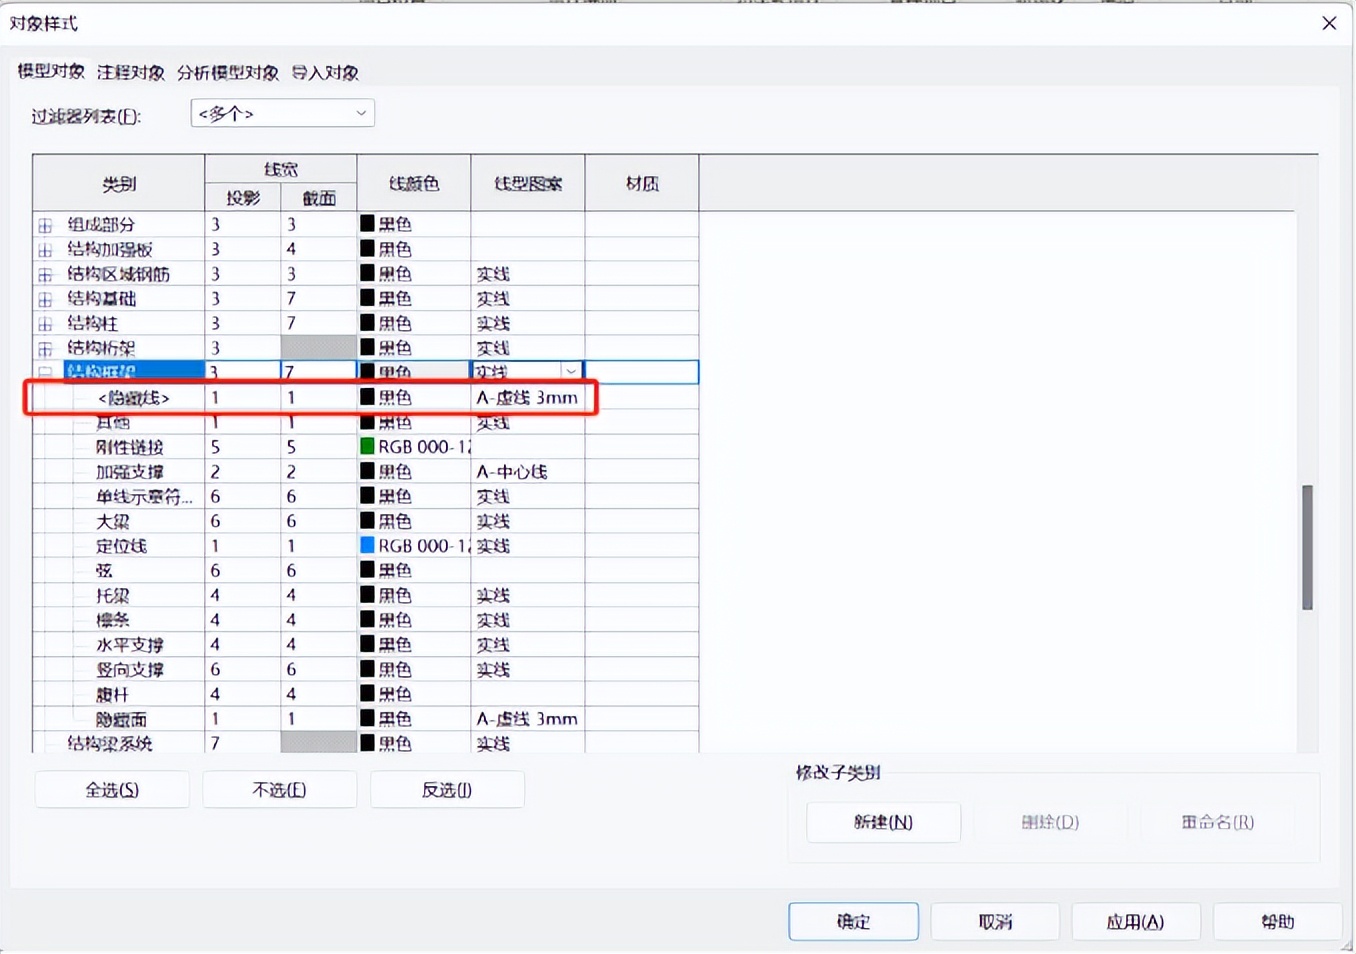Click the 不选(E) button
1356x954 pixels.
click(279, 790)
